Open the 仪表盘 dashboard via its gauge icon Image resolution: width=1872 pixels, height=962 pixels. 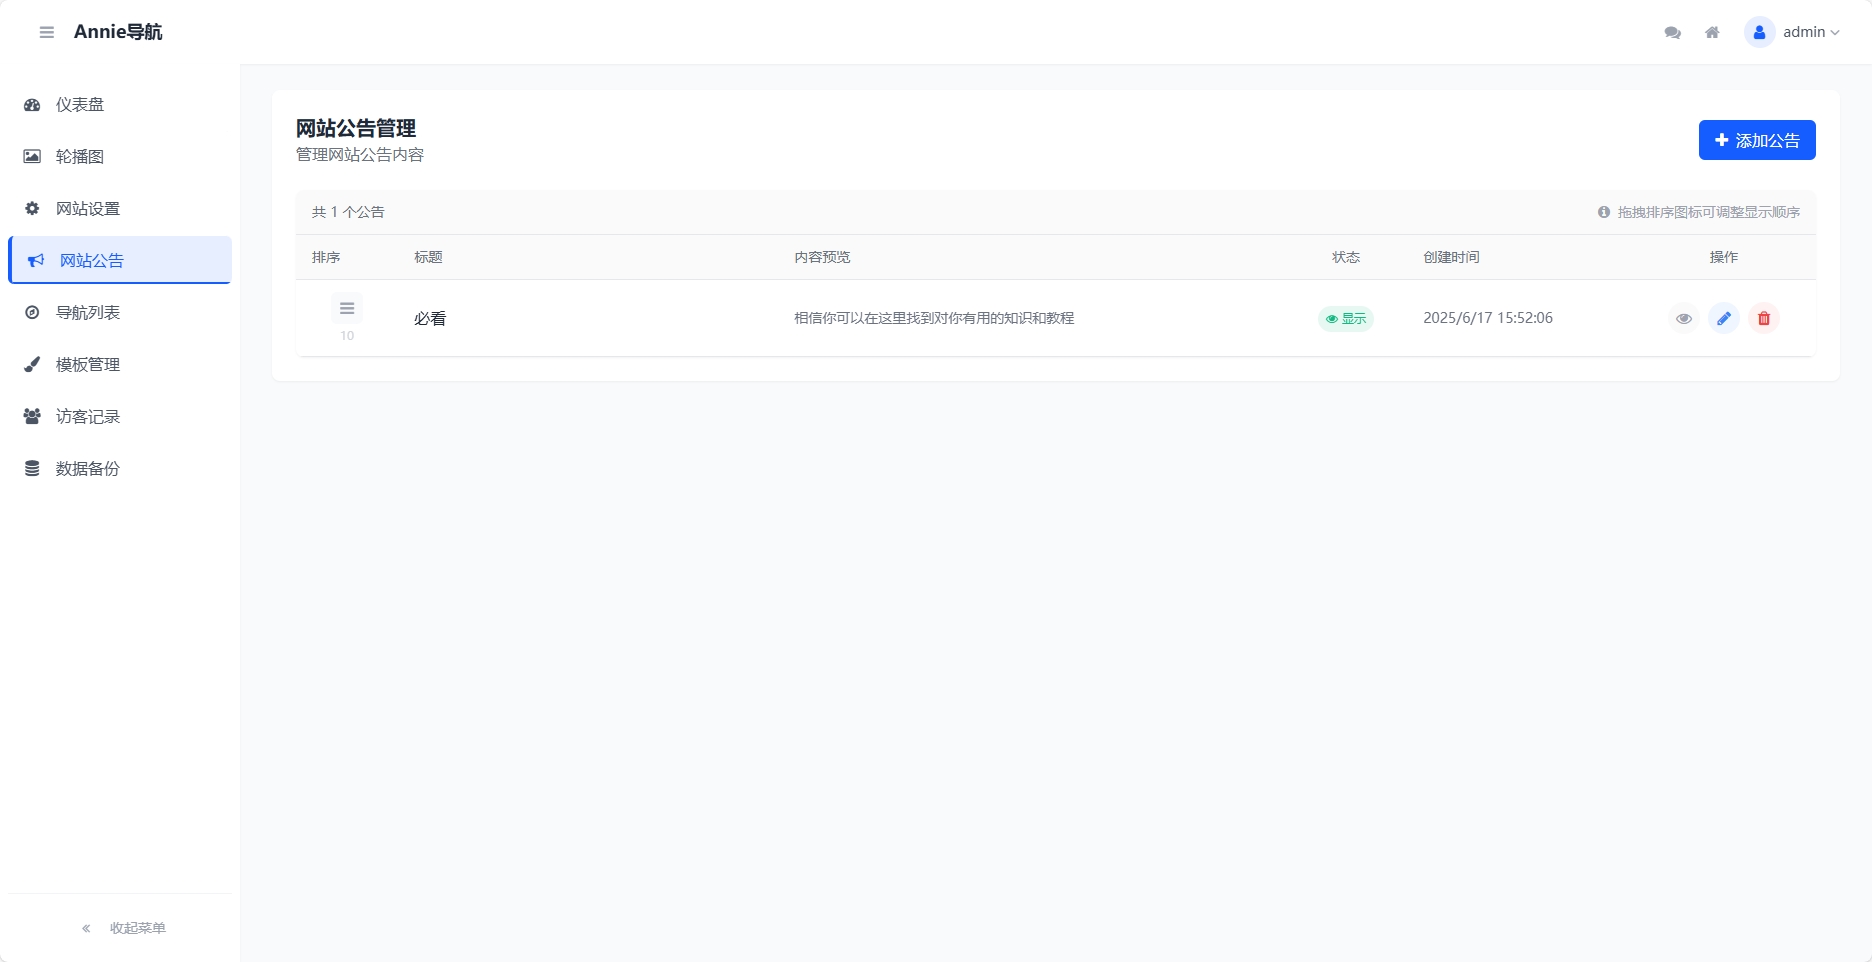(x=32, y=104)
